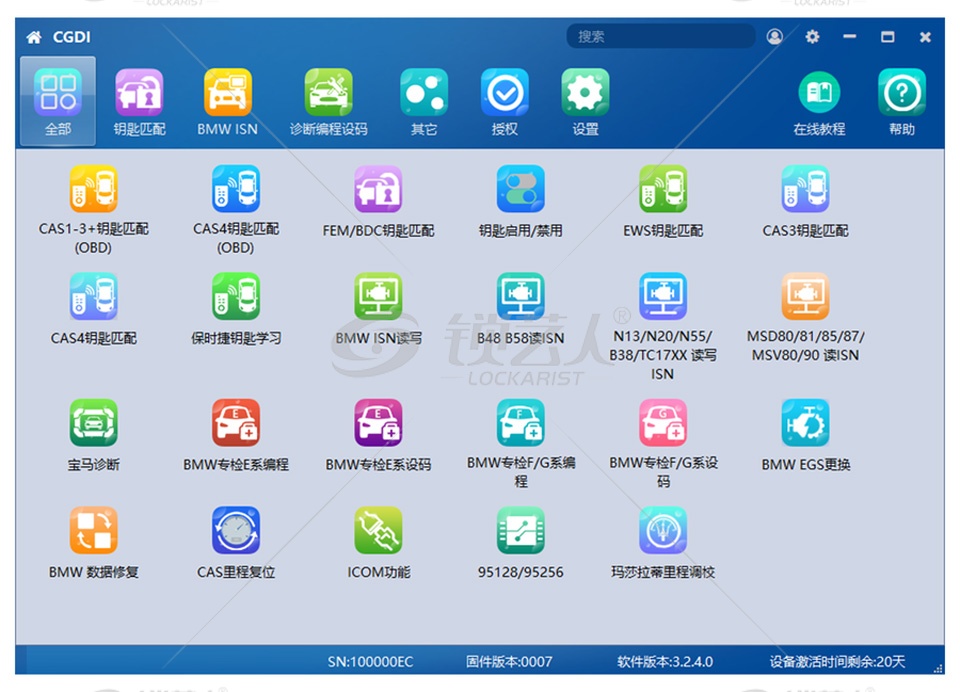Screen dimensions: 960x692
Task: Maximize the CGDI window
Action: click(x=887, y=37)
